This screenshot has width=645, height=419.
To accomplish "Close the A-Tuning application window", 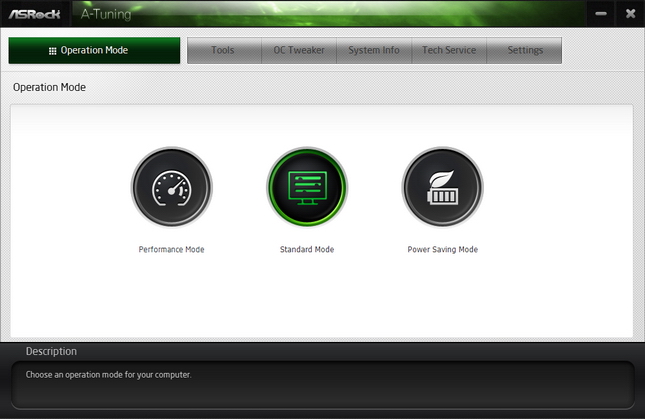I will (x=630, y=14).
